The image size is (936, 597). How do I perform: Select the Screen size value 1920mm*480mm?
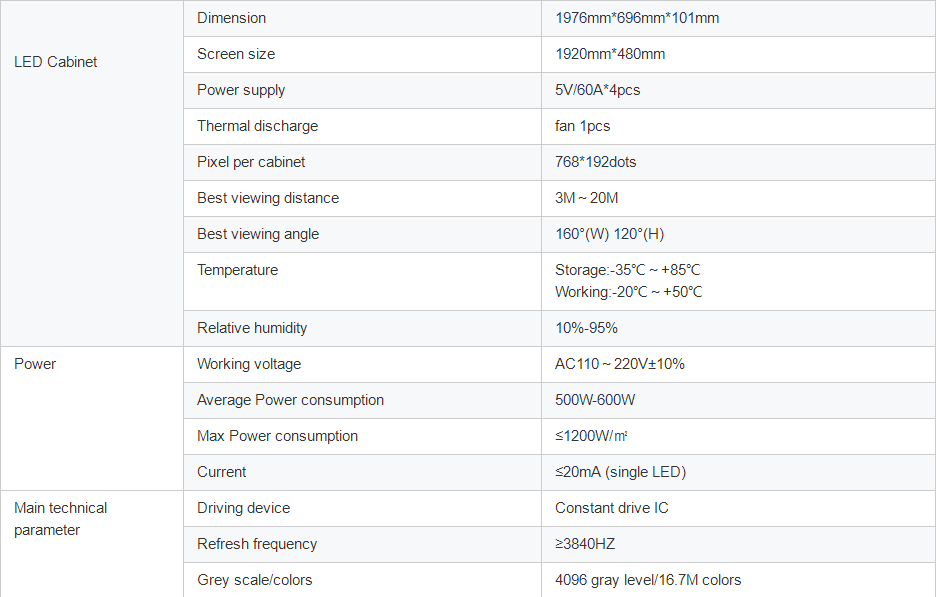[610, 54]
